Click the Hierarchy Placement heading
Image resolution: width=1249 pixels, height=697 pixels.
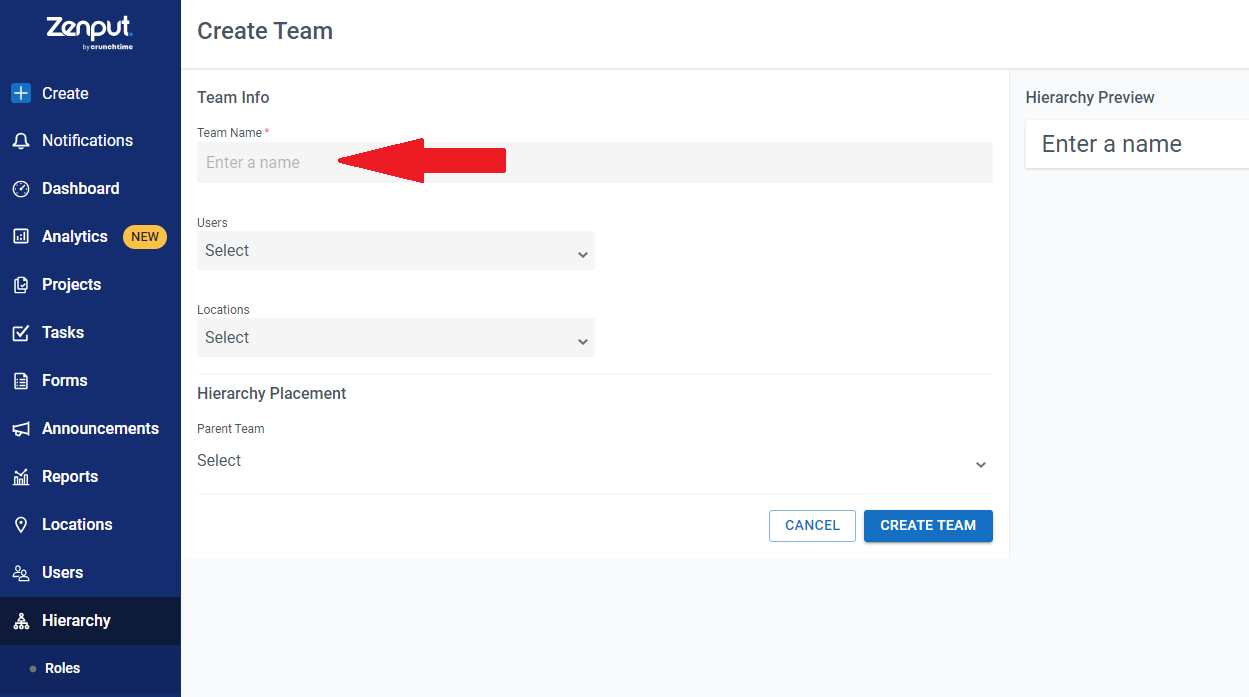click(272, 393)
